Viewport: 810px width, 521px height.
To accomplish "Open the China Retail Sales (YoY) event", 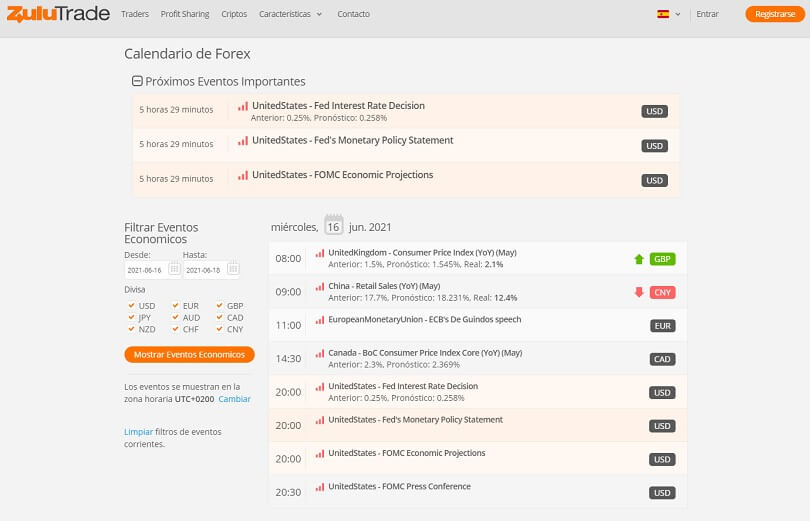I will [384, 286].
